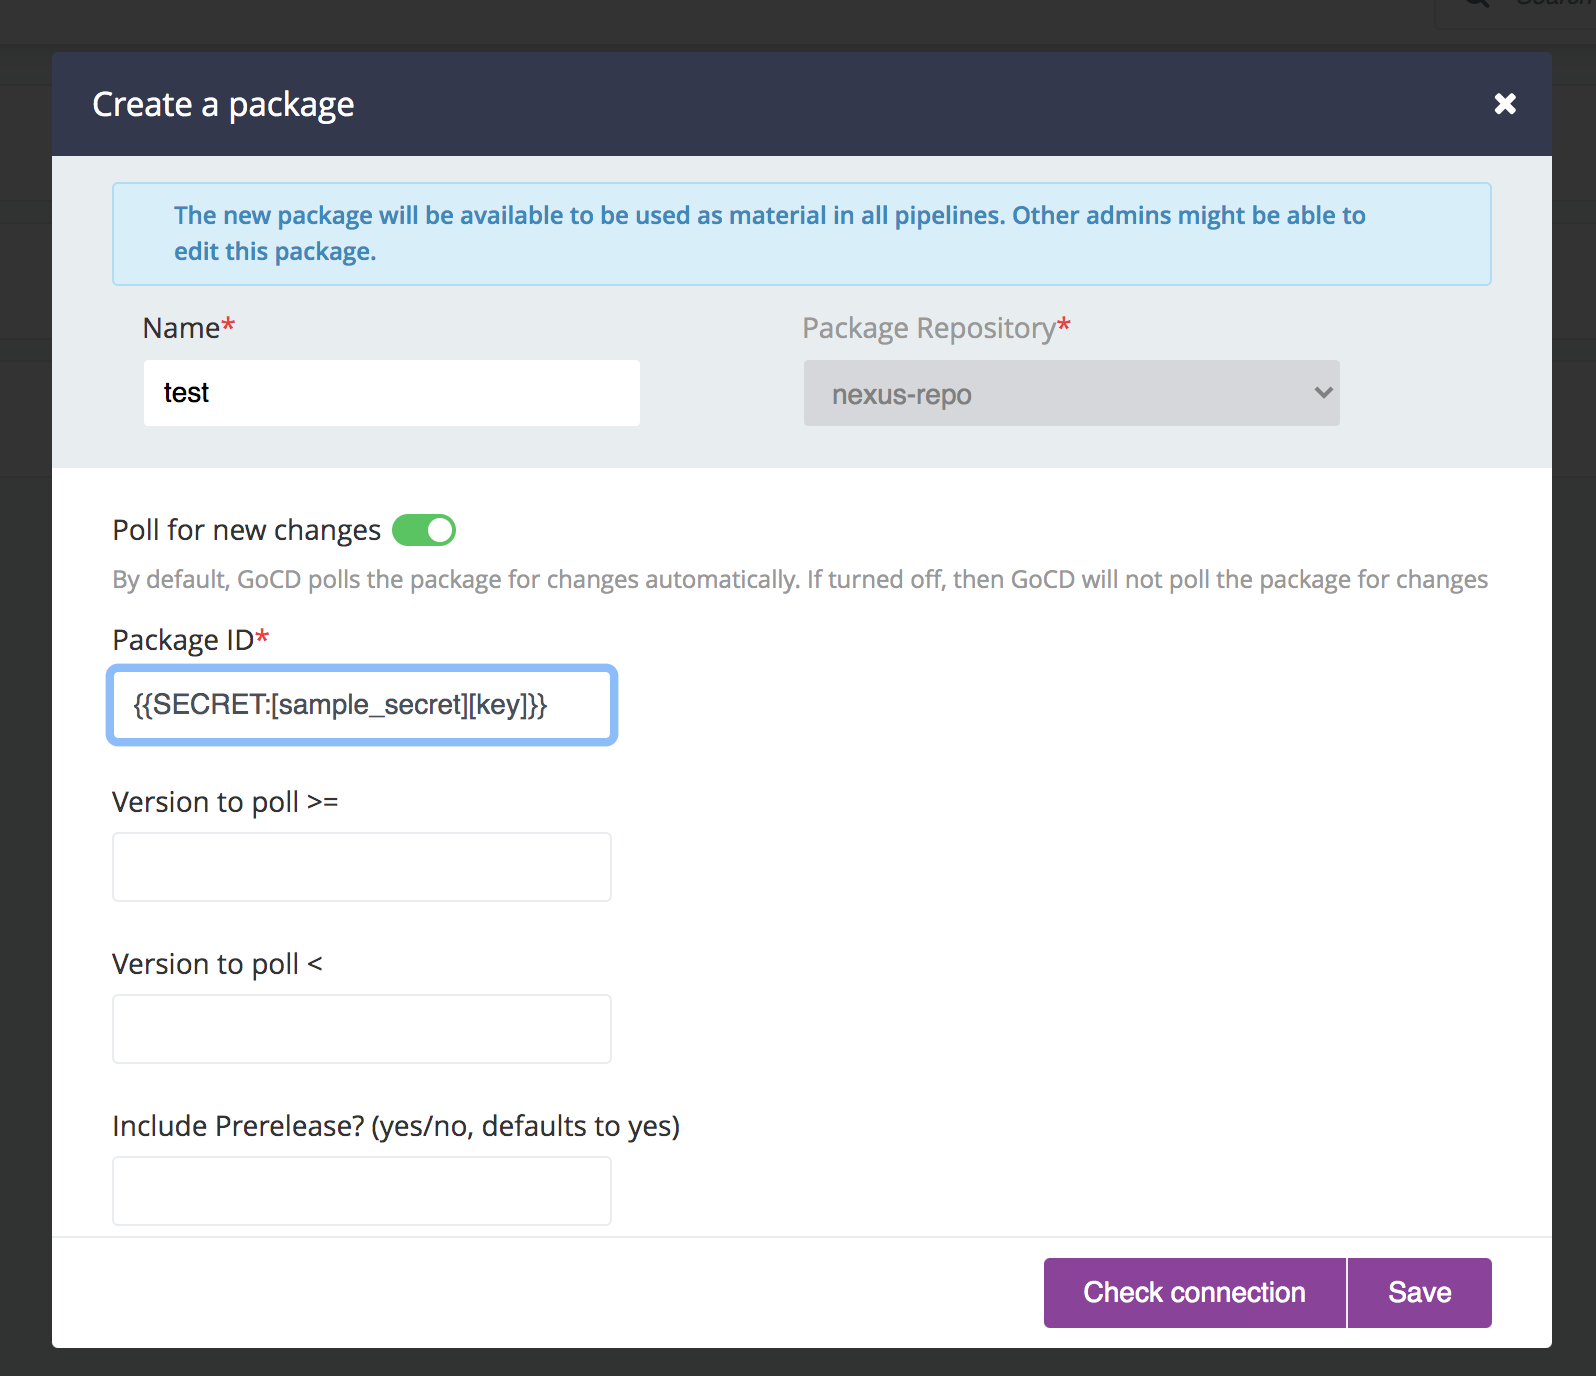Click the Include Prerelease input field
This screenshot has width=1596, height=1376.
(x=362, y=1191)
